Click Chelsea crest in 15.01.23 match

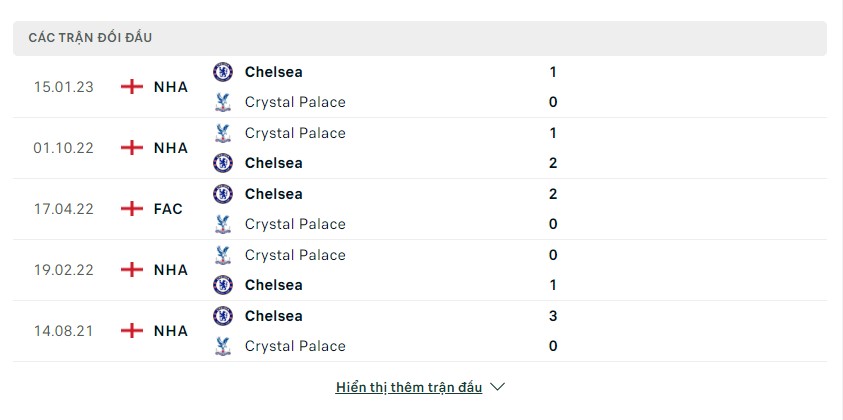(223, 72)
